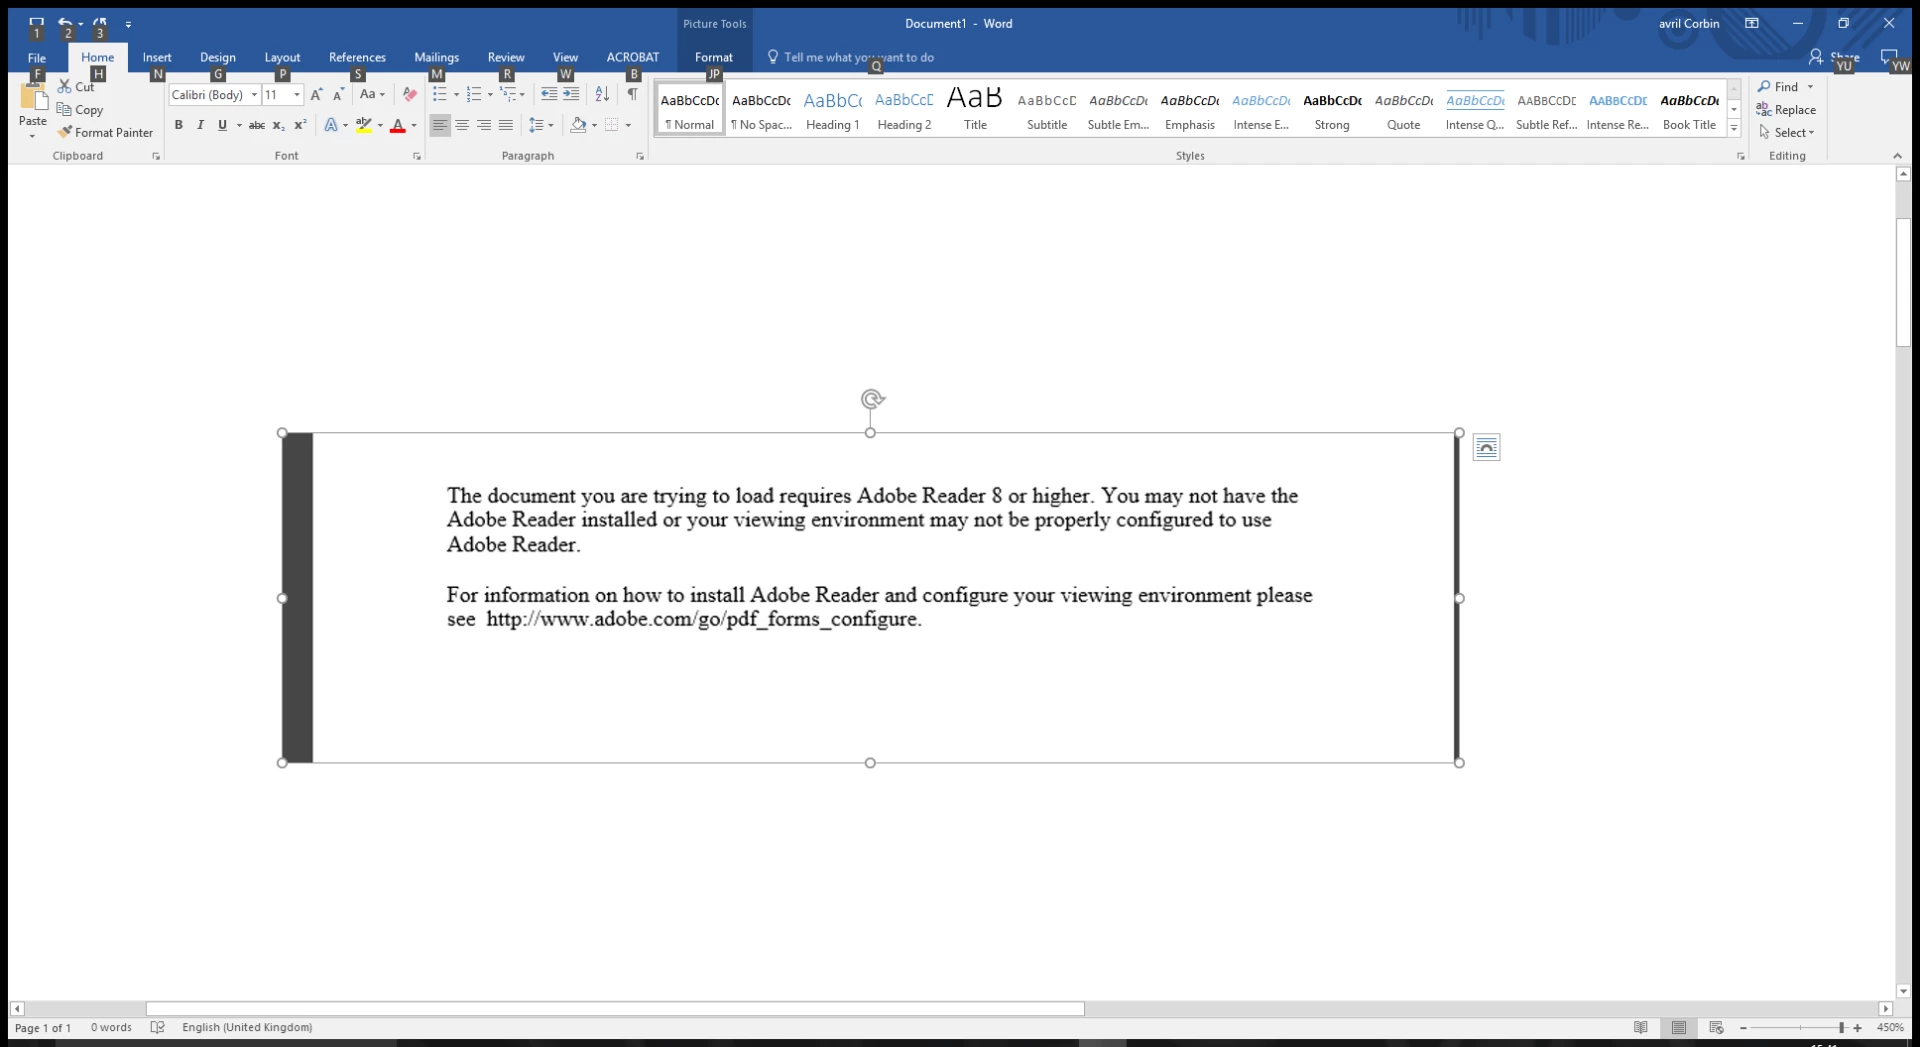Activate the Format Painter
Viewport: 1920px width, 1047px height.
coord(106,132)
